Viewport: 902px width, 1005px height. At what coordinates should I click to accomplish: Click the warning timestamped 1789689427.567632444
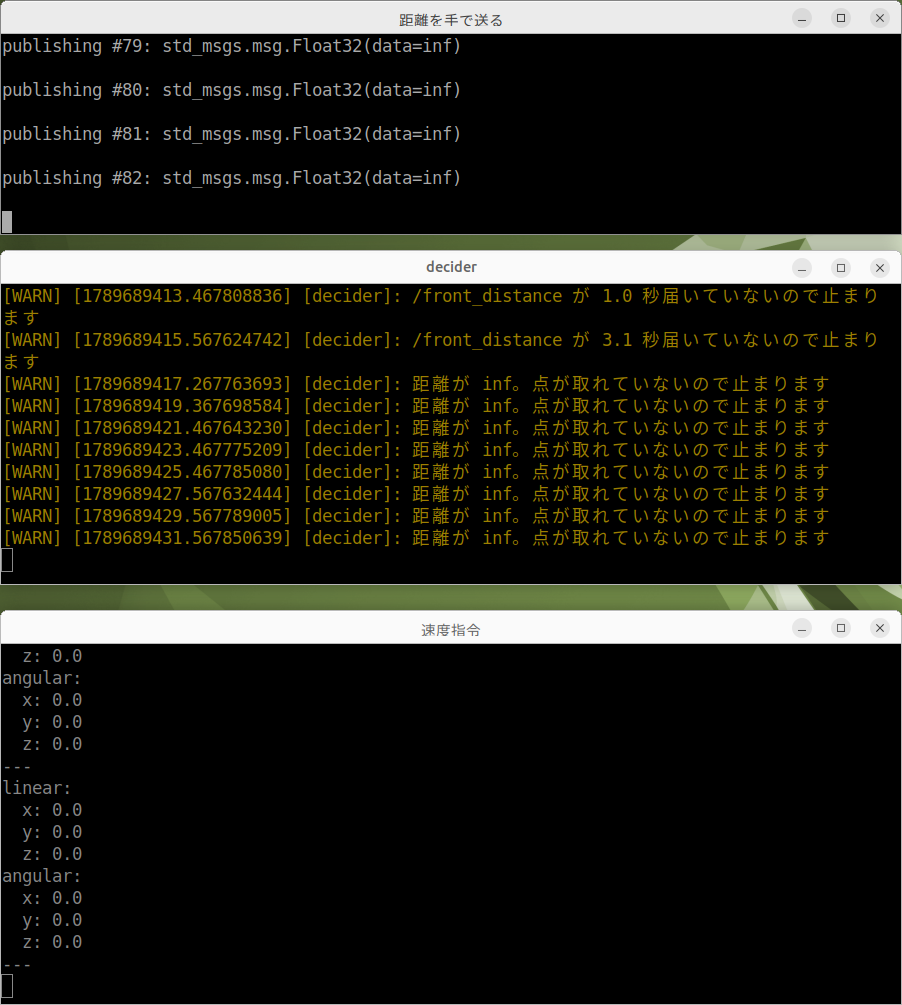(x=417, y=494)
